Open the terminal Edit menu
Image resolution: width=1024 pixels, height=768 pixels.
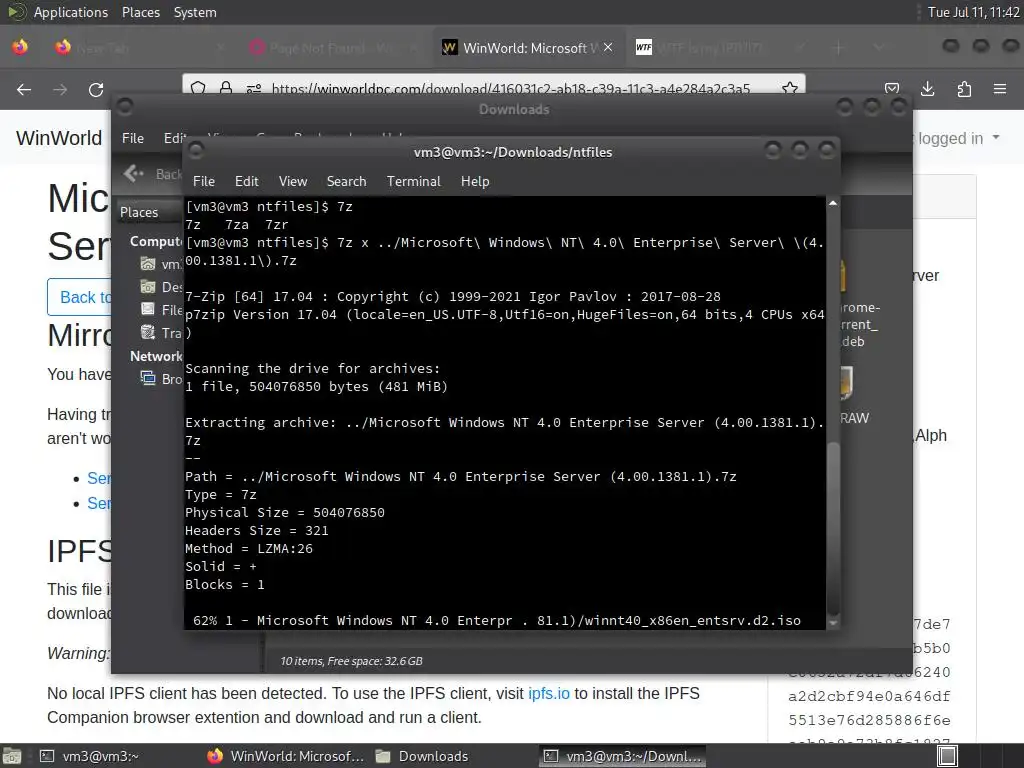pyautogui.click(x=246, y=181)
